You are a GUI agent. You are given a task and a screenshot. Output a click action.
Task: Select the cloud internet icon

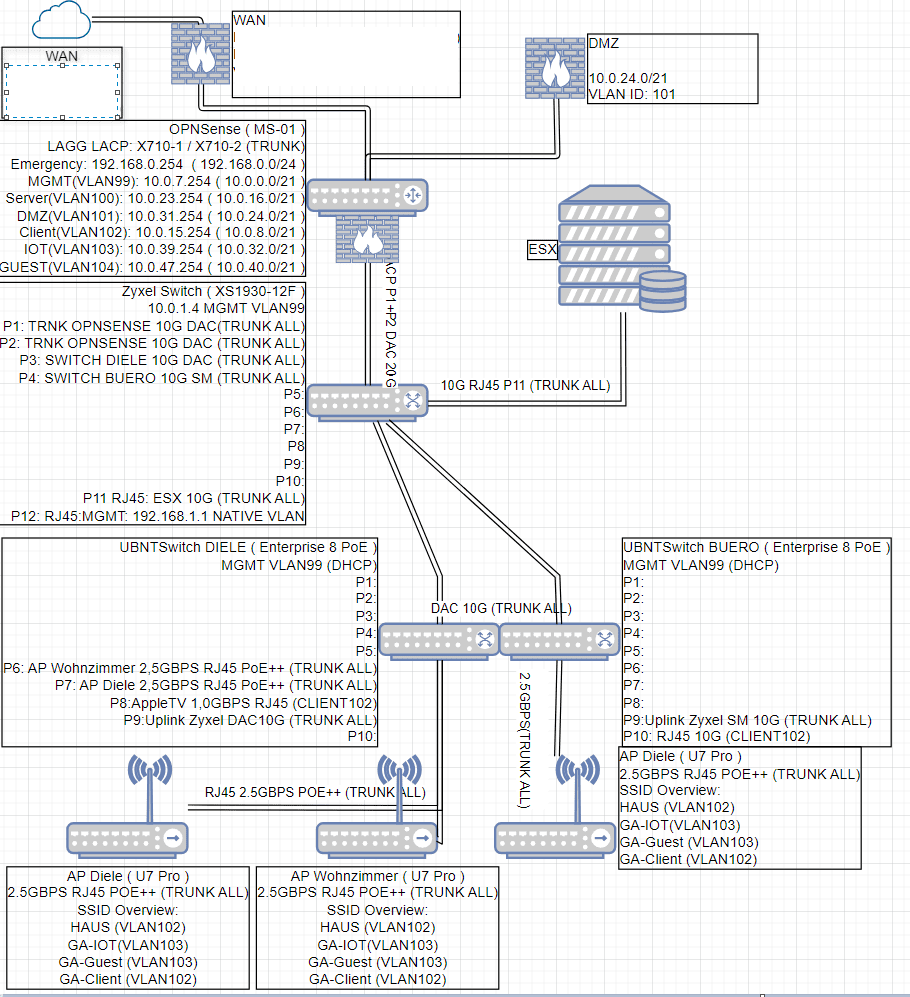[61, 20]
